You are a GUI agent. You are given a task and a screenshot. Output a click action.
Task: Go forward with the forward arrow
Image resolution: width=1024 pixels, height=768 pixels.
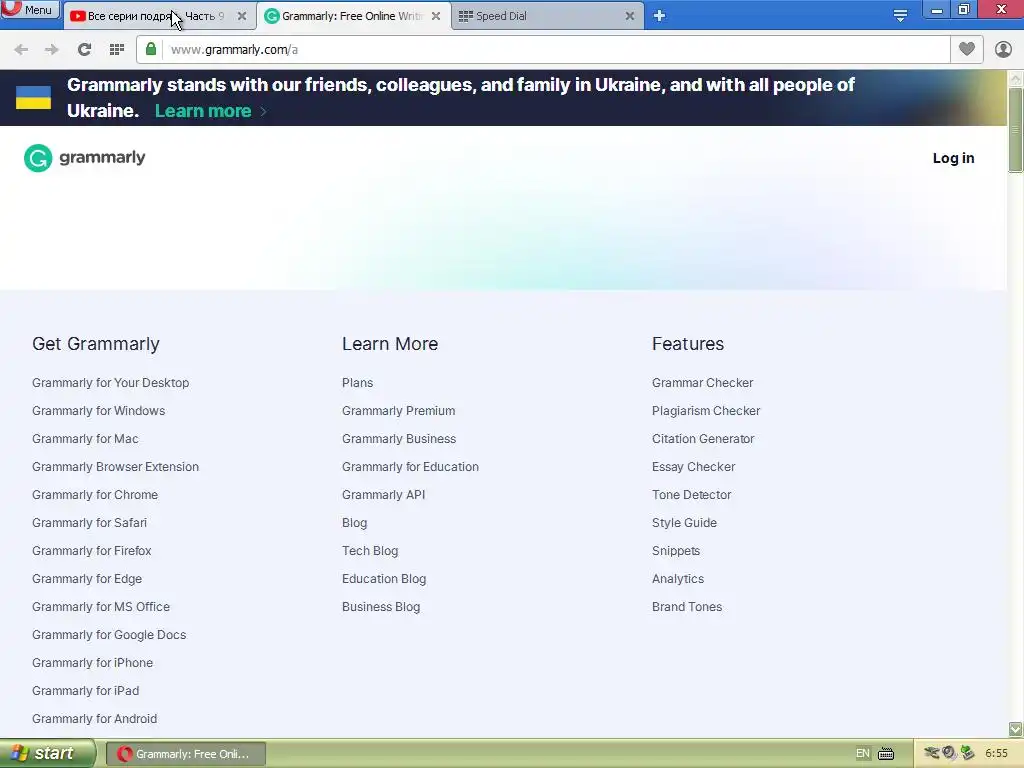tap(52, 50)
